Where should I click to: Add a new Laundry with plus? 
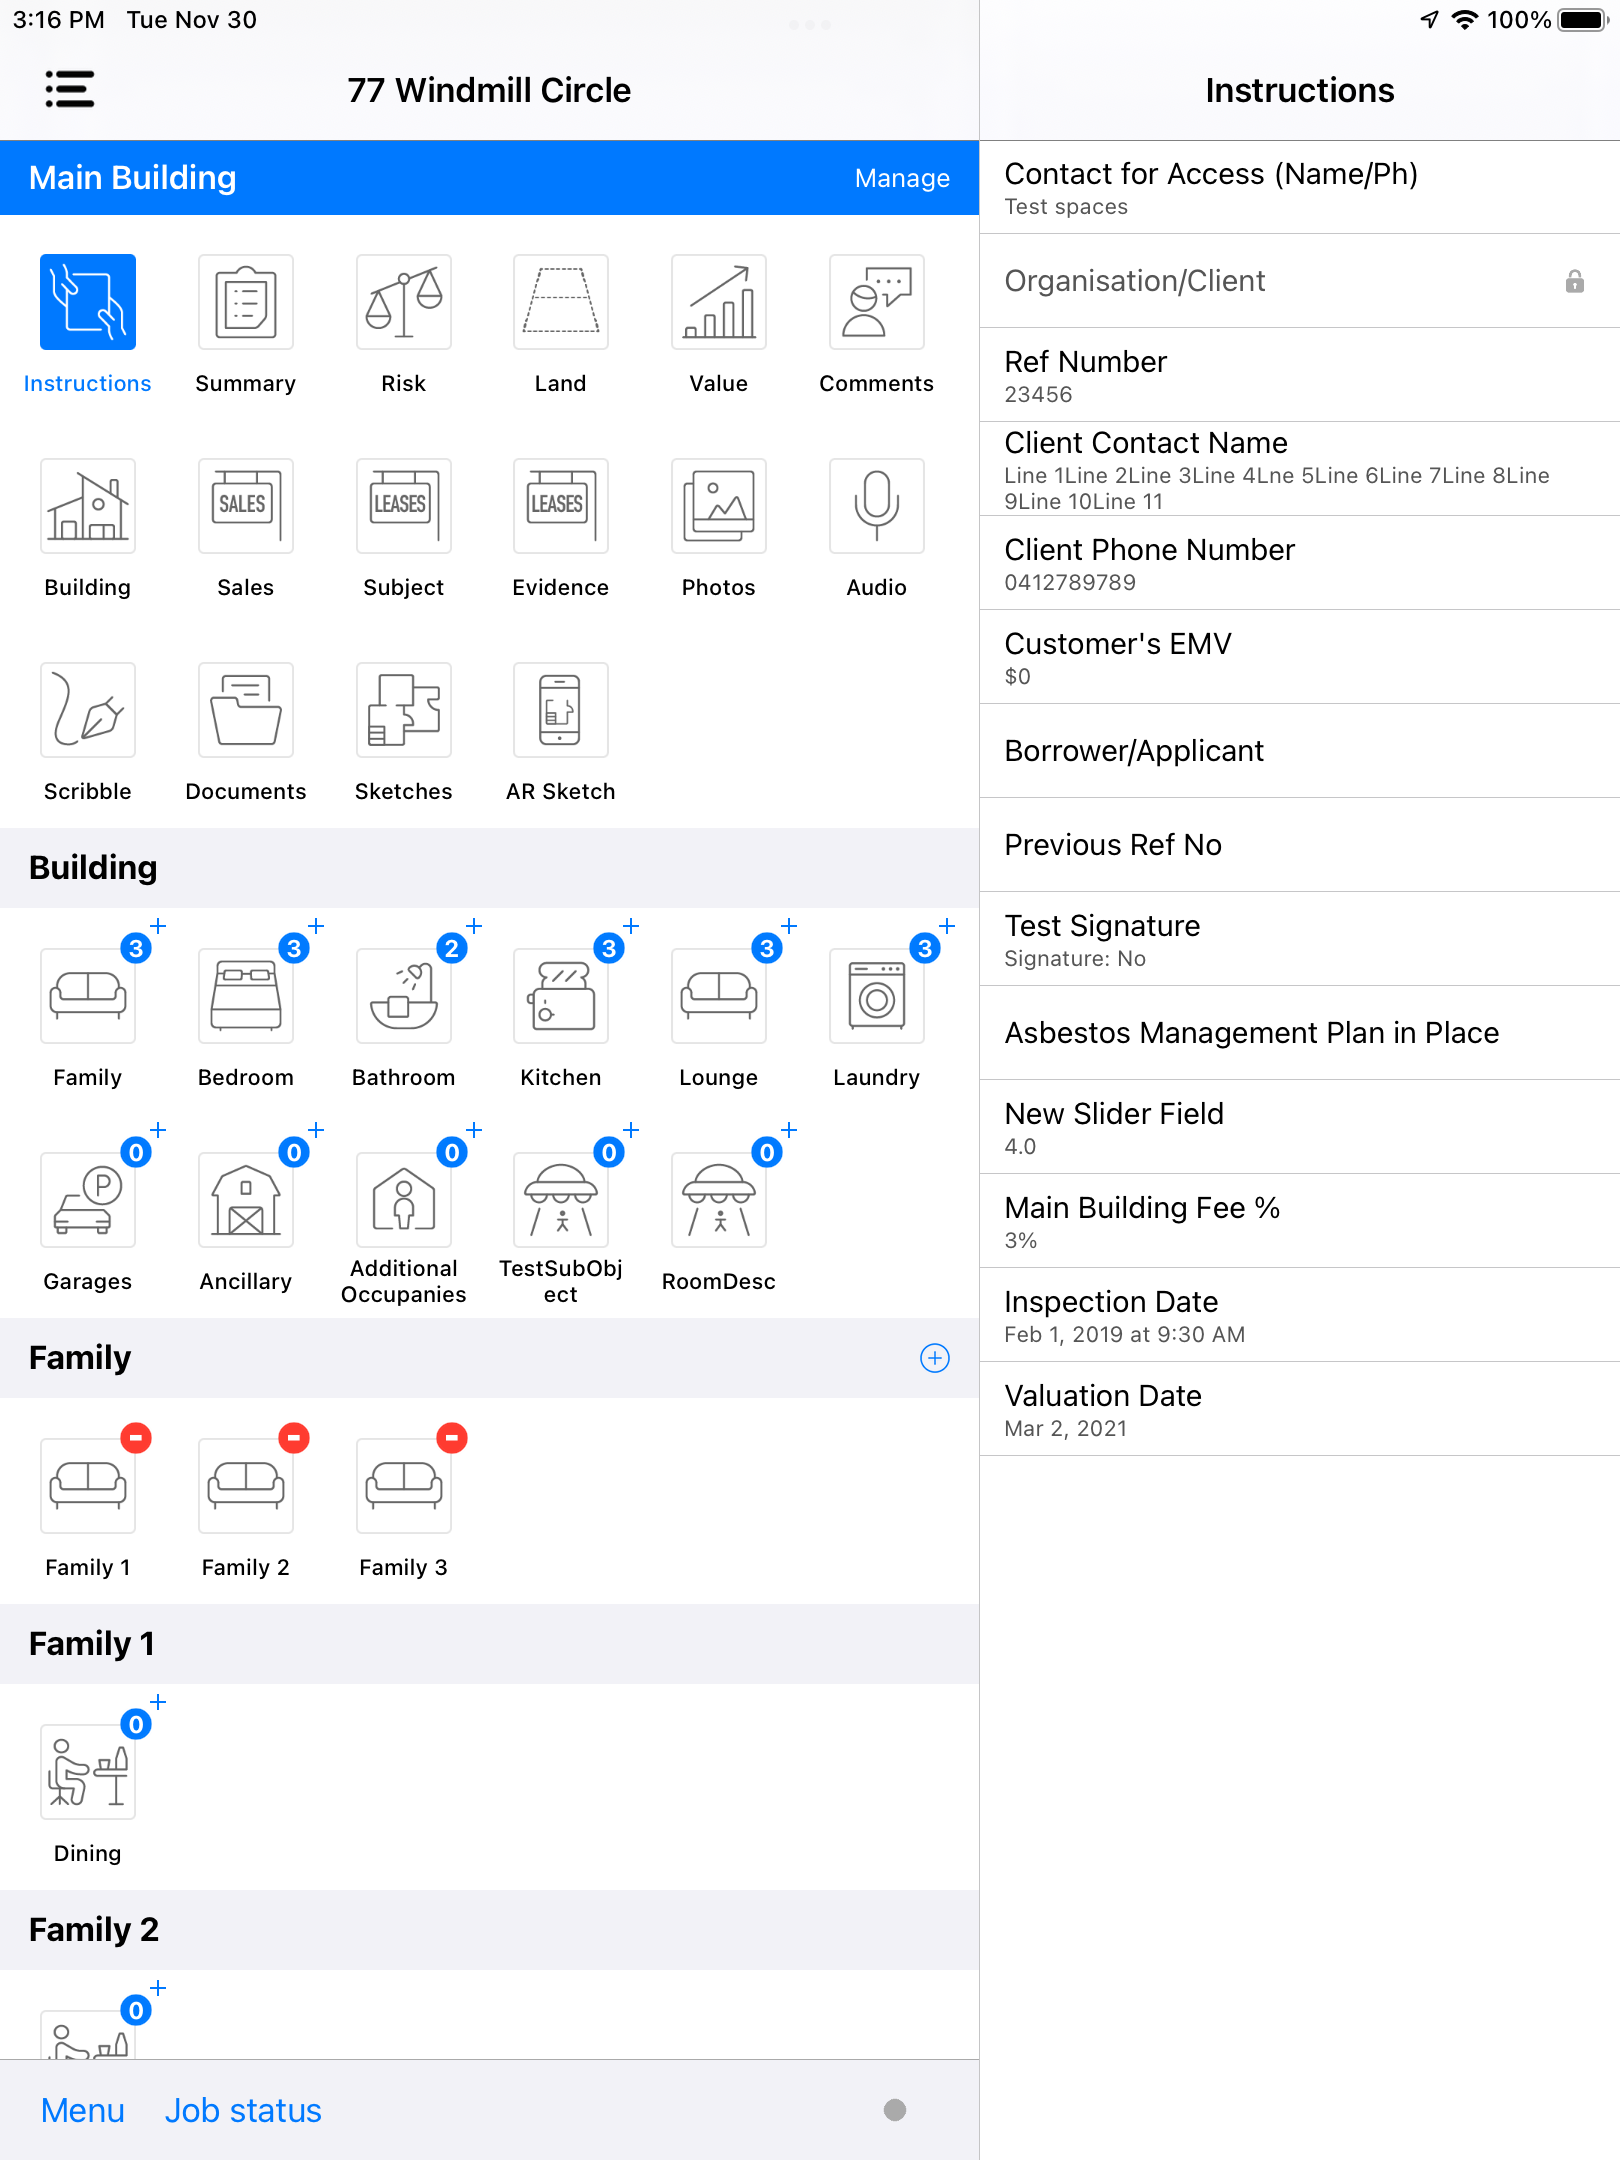point(947,926)
